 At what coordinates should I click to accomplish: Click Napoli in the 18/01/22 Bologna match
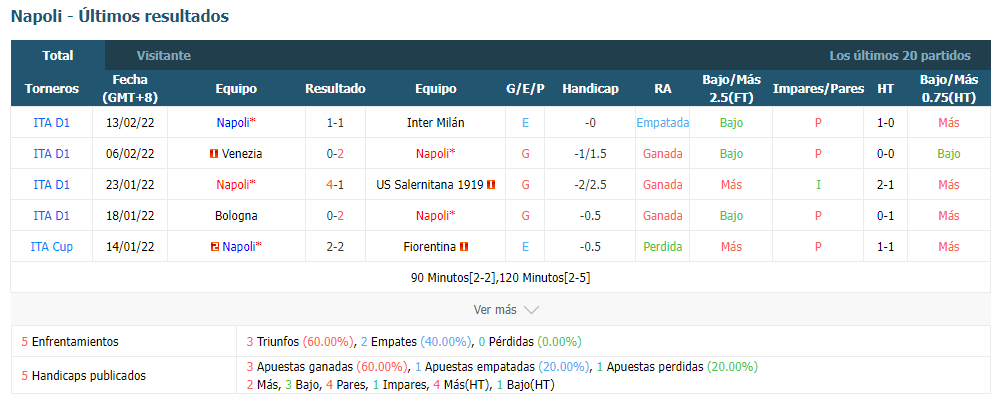(436, 215)
